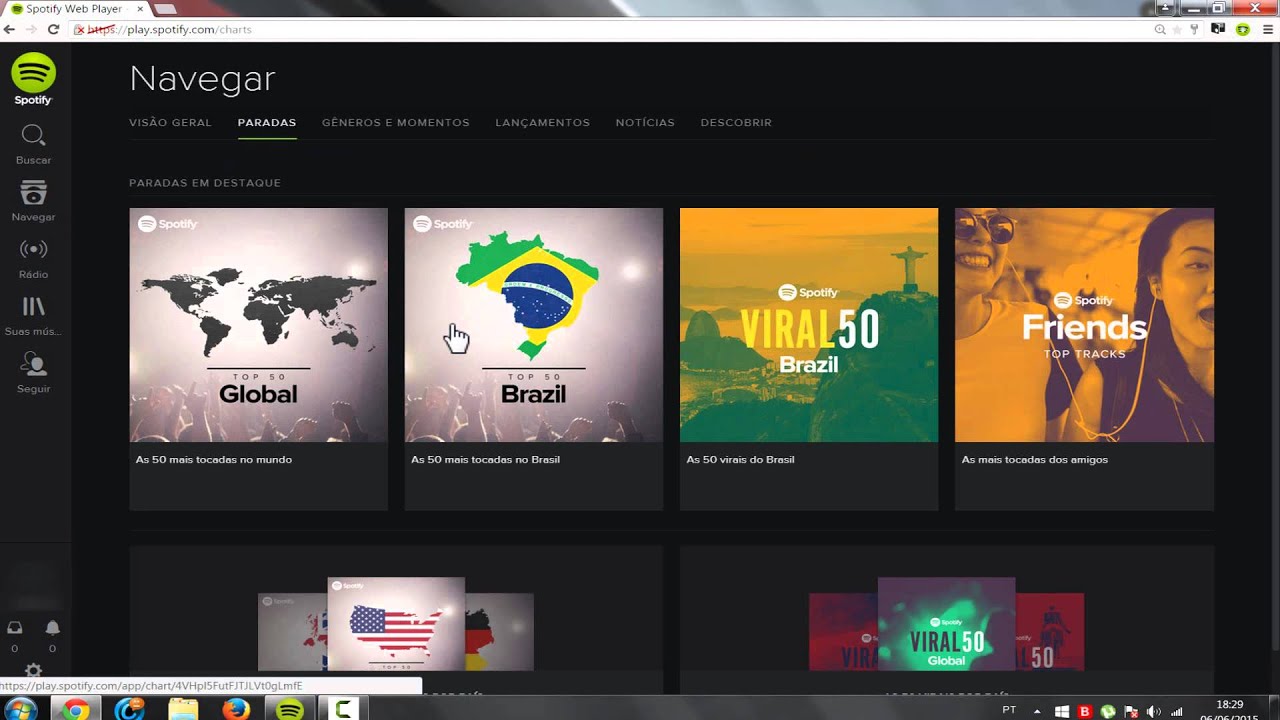Show hidden tray icons arrow
1280x720 pixels.
pyautogui.click(x=1037, y=711)
